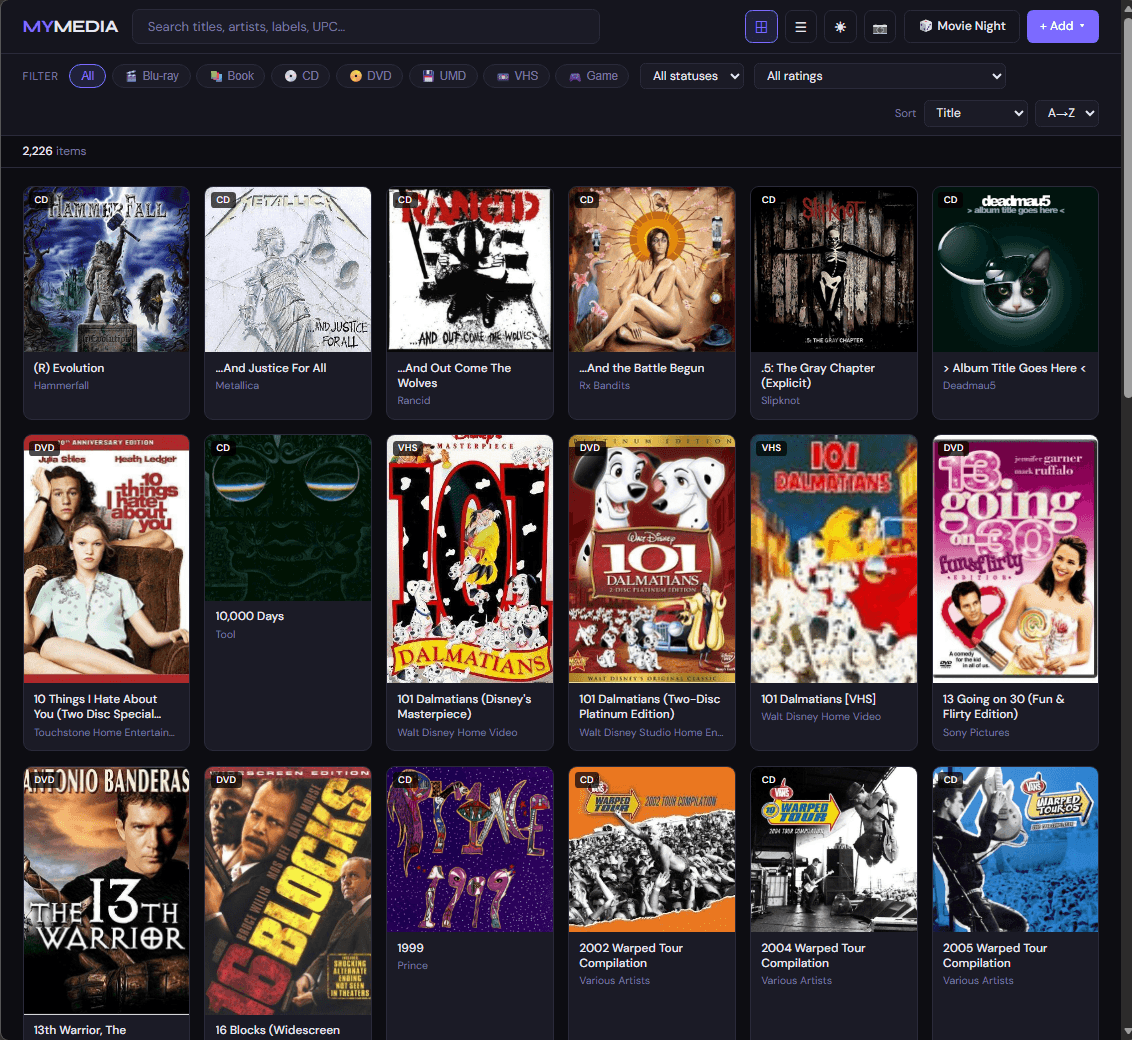
Task: Open the + Add menu
Action: coord(1062,26)
